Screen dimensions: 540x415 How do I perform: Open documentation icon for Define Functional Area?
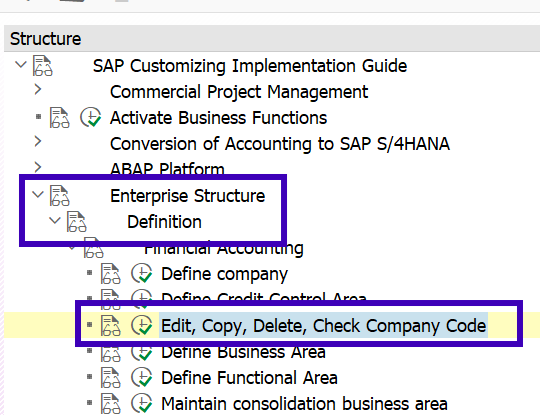pos(111,377)
